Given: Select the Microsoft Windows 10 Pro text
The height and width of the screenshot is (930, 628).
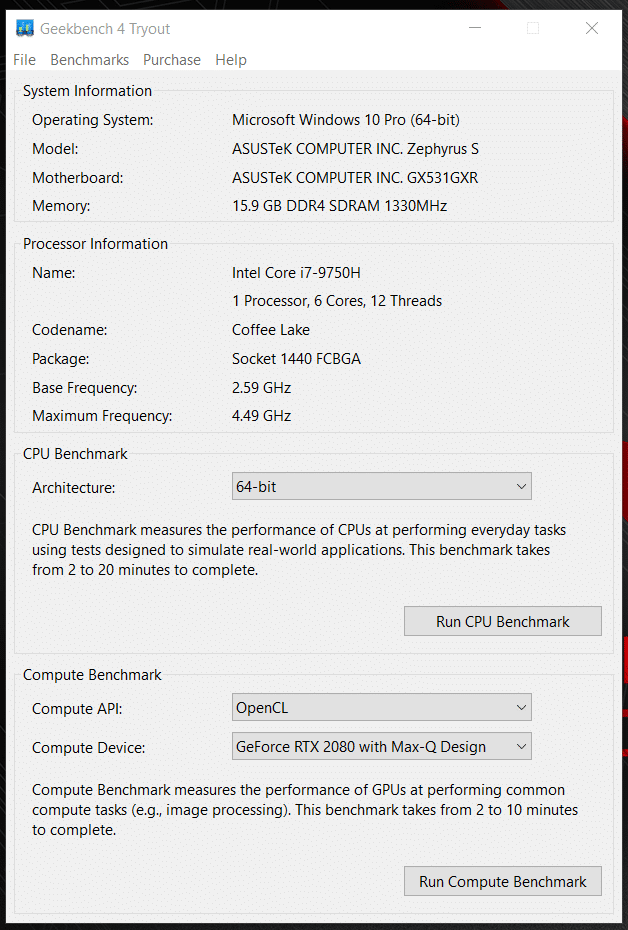Looking at the screenshot, I should point(346,120).
